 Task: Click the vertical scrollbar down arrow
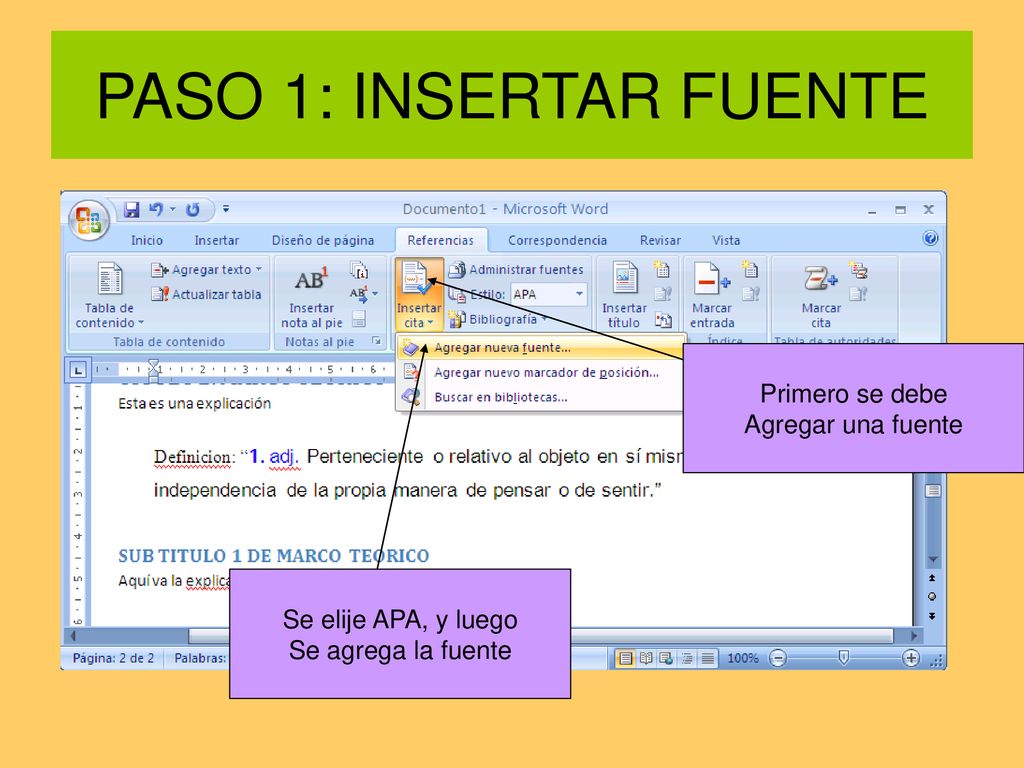(933, 560)
